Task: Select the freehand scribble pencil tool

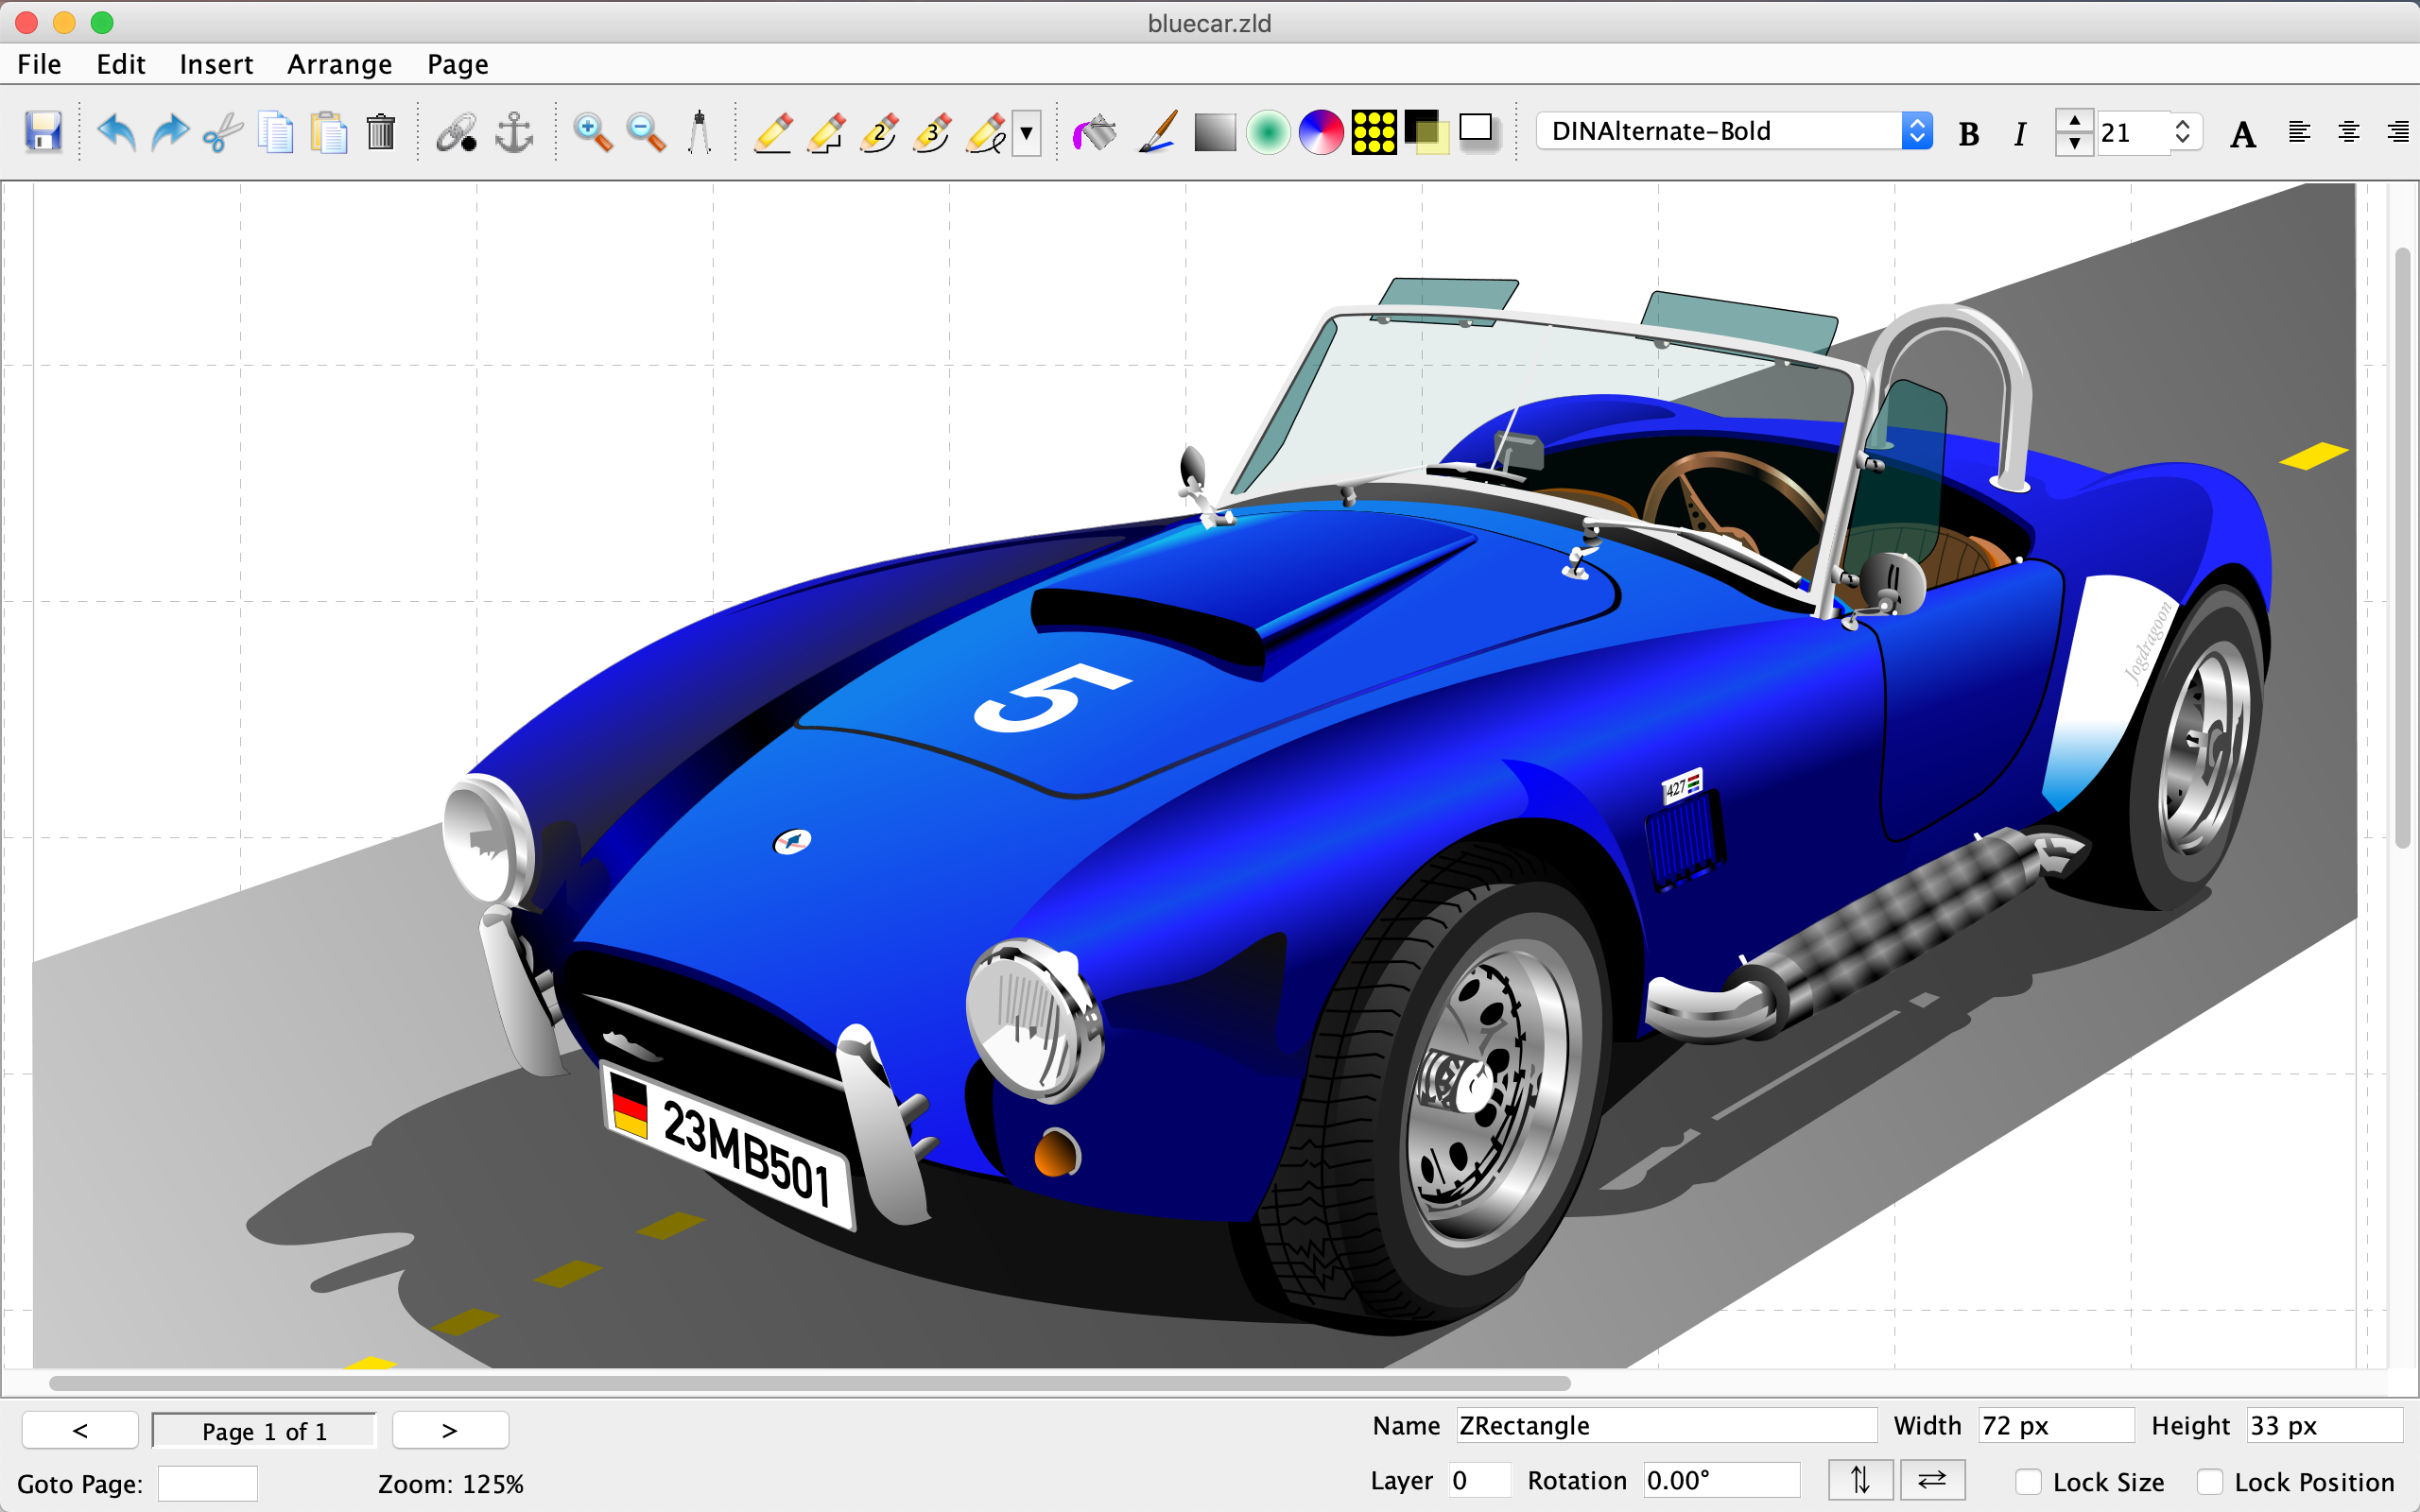Action: point(986,132)
